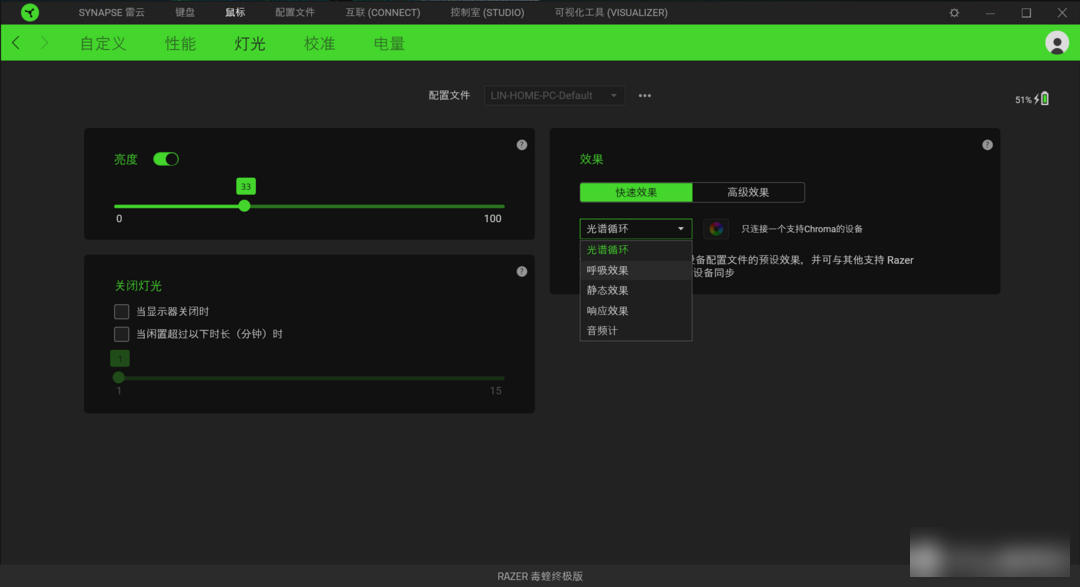The height and width of the screenshot is (587, 1080).
Task: Open 键盘 in the top menu
Action: coord(185,12)
